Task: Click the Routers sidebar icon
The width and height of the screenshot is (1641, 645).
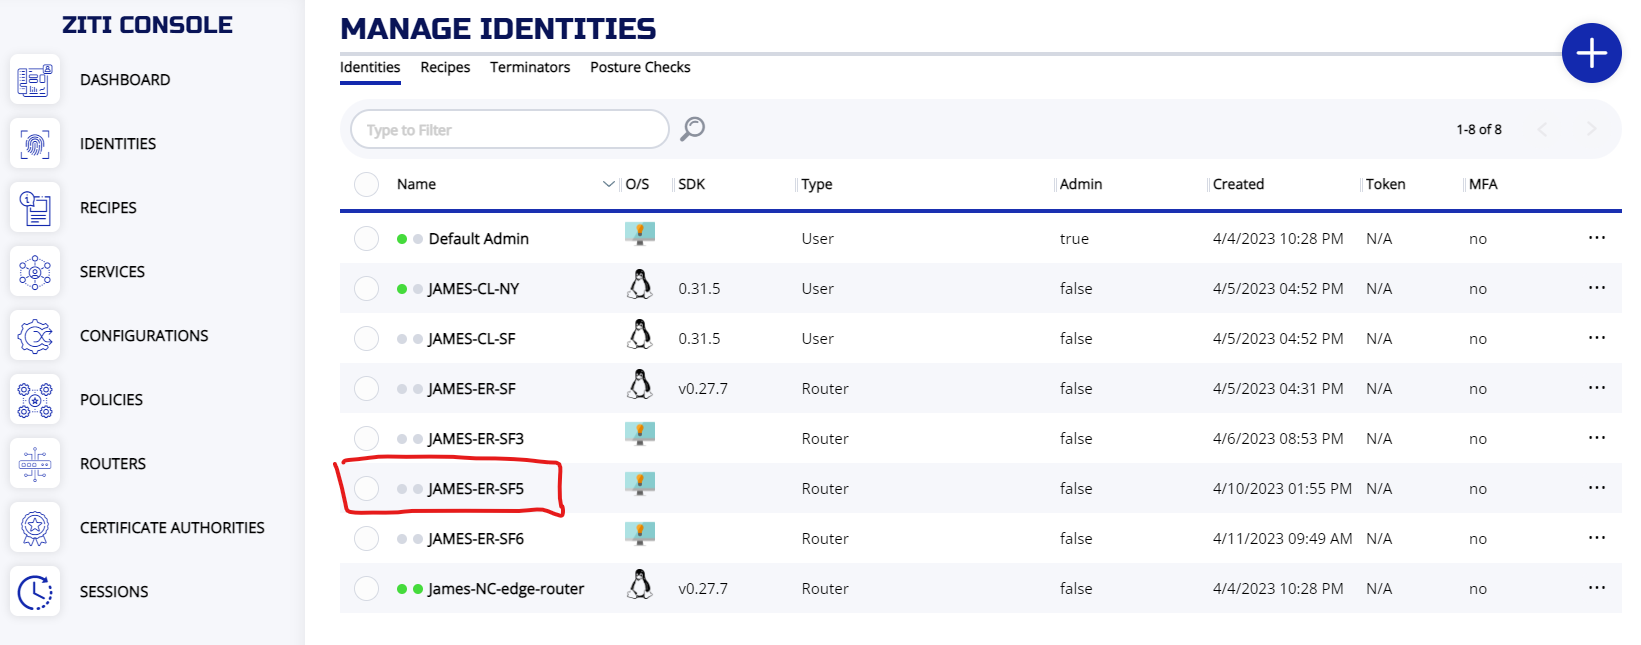Action: tap(35, 464)
